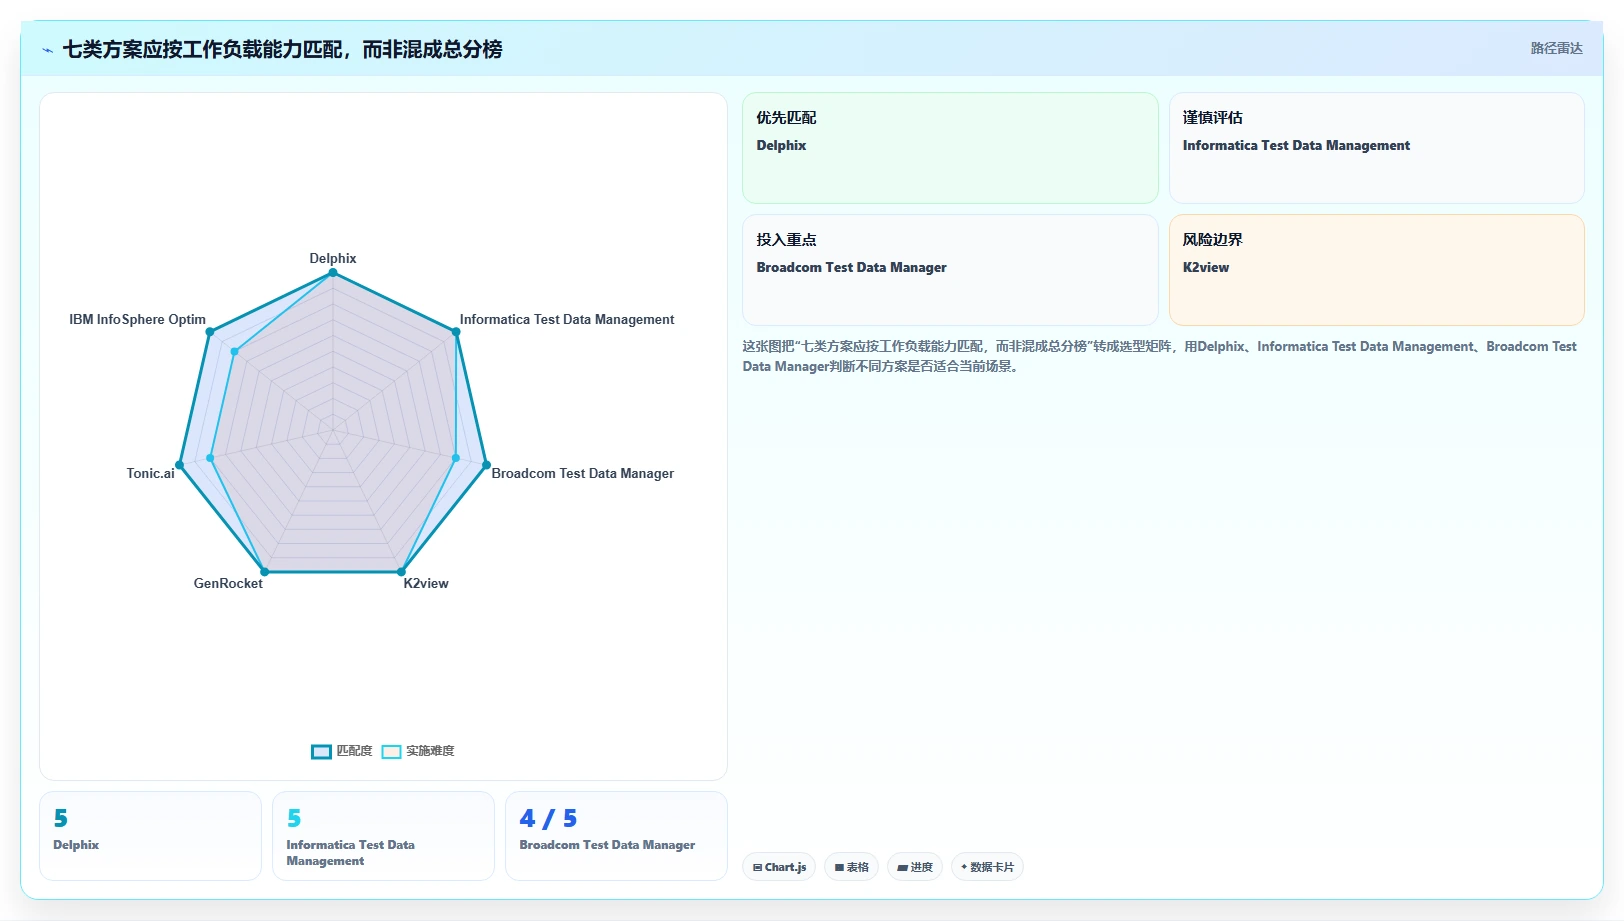This screenshot has width=1624, height=921.
Task: Click the GenRocket axis label
Action: [228, 583]
